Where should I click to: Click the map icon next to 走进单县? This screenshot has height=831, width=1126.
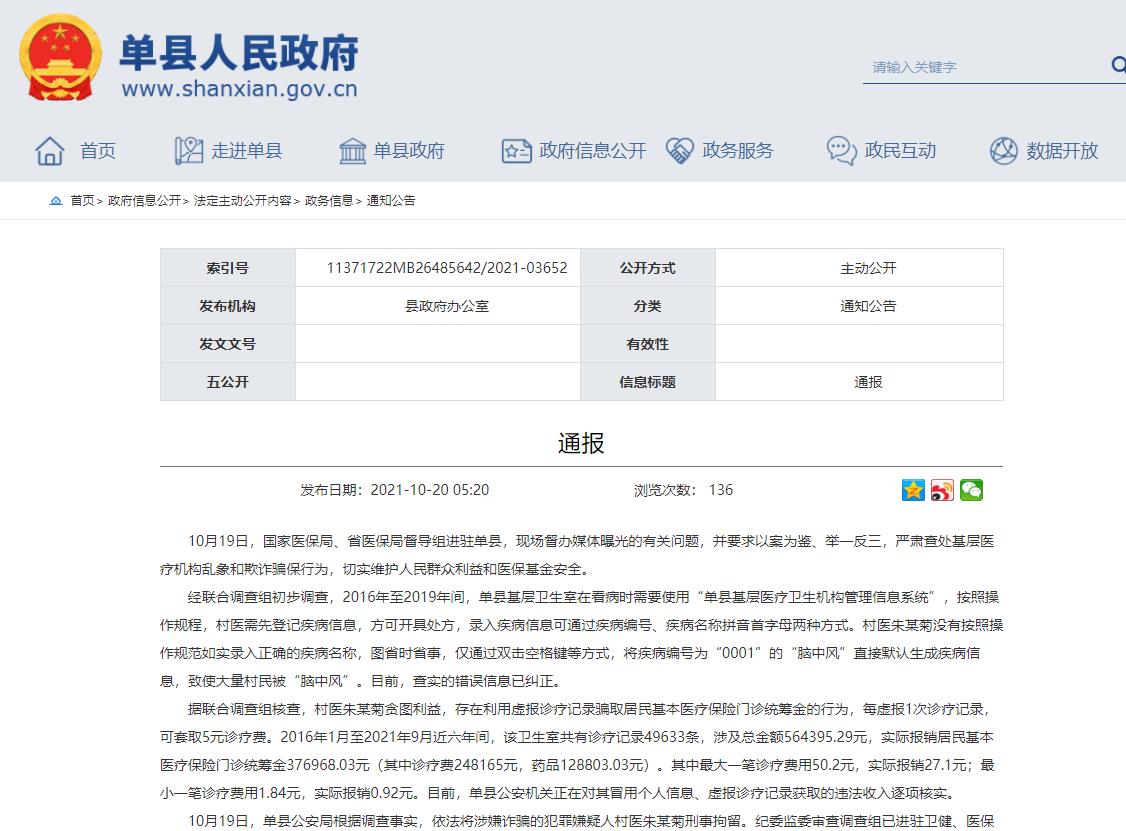click(188, 151)
